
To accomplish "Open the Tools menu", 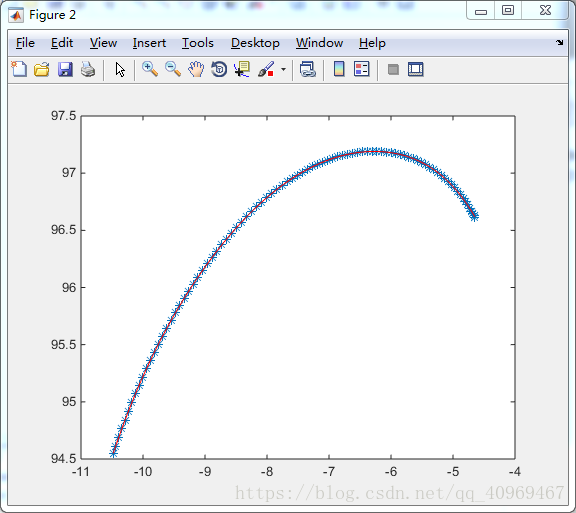I will coord(198,43).
